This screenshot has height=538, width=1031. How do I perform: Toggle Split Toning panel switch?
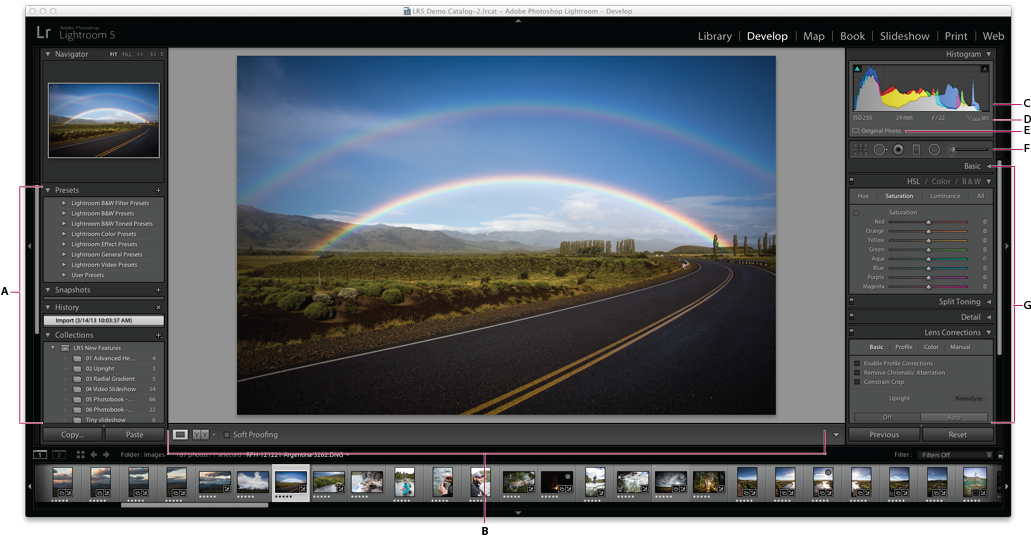click(x=851, y=301)
